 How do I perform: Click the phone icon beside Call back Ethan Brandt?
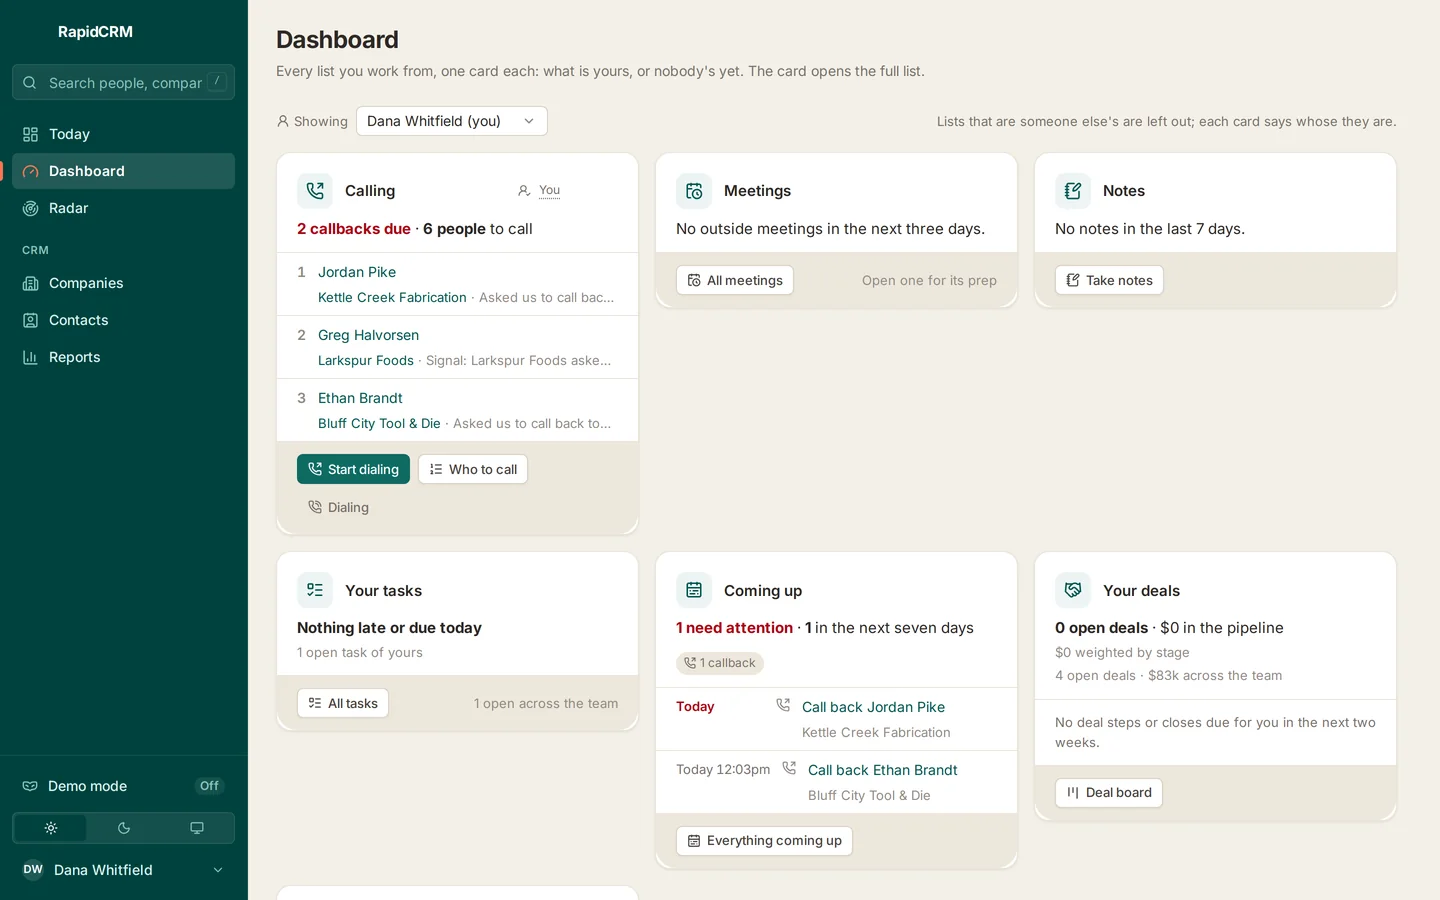tap(789, 768)
